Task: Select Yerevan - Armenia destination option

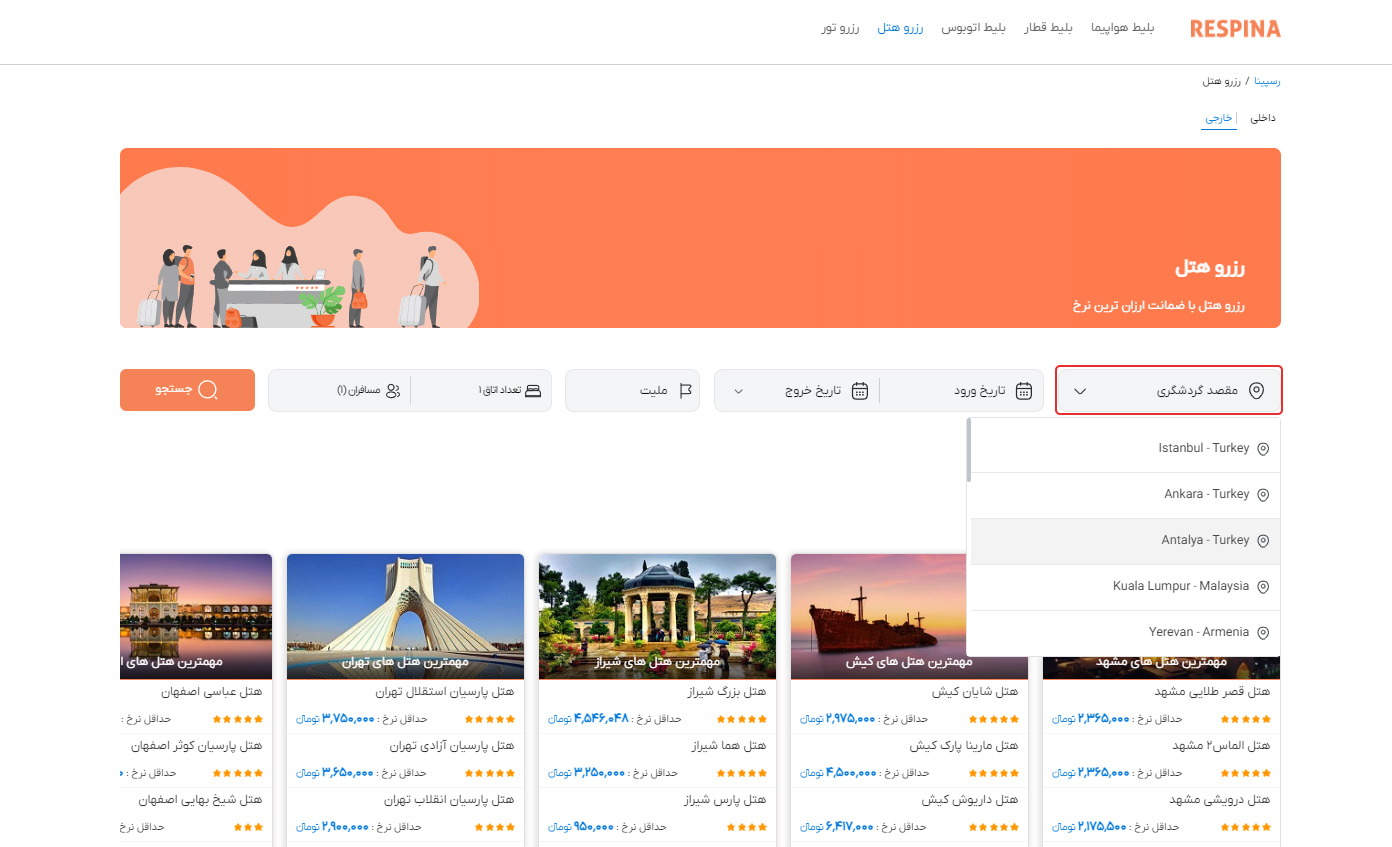Action: tap(1198, 633)
